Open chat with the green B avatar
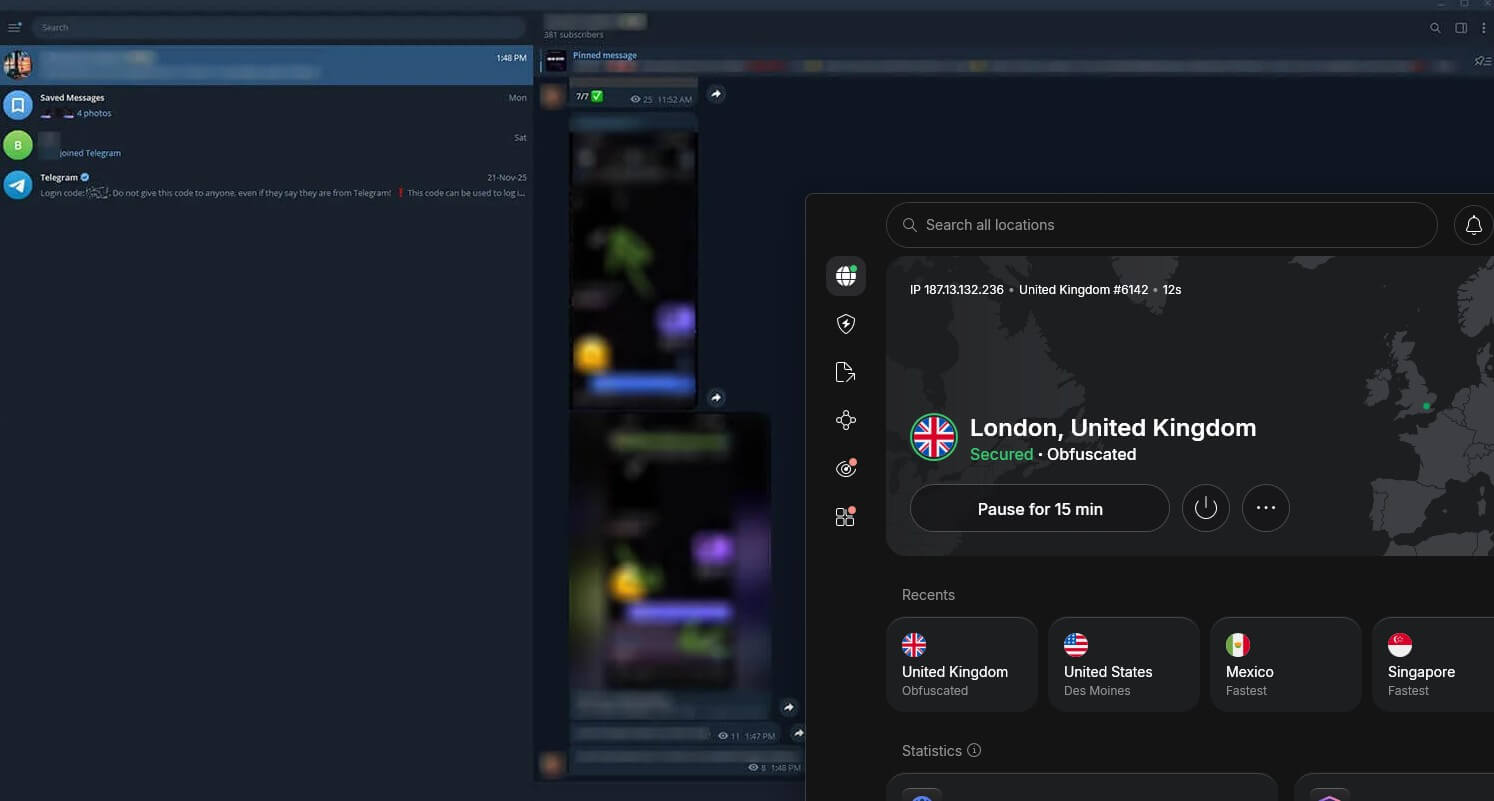The width and height of the screenshot is (1494, 801). click(x=266, y=145)
